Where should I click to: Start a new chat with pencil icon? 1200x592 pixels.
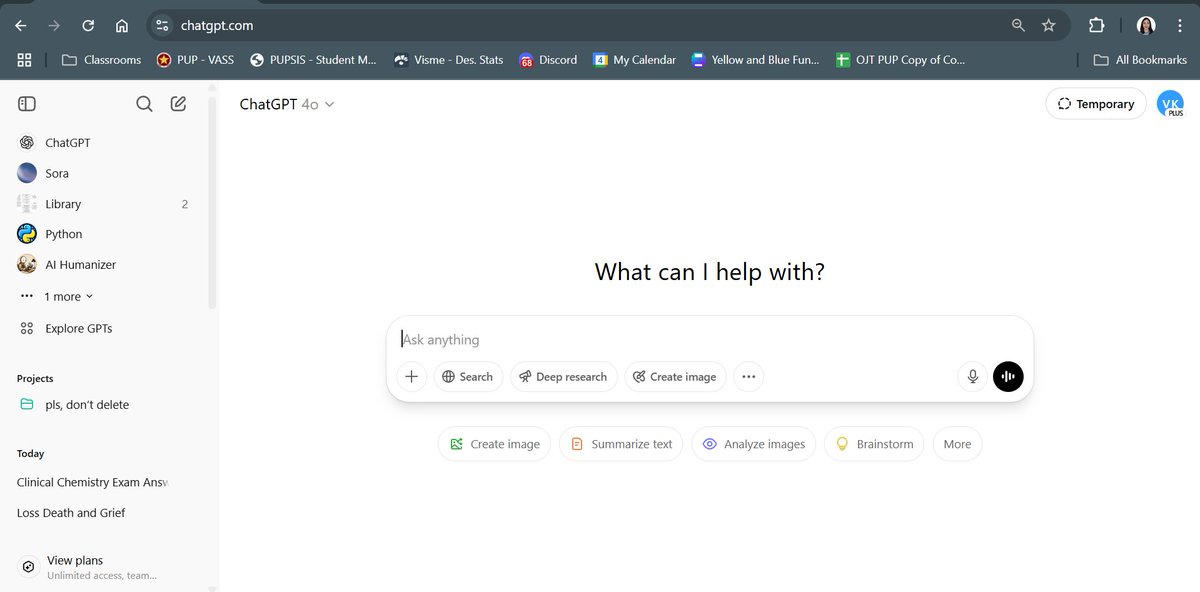(x=178, y=104)
